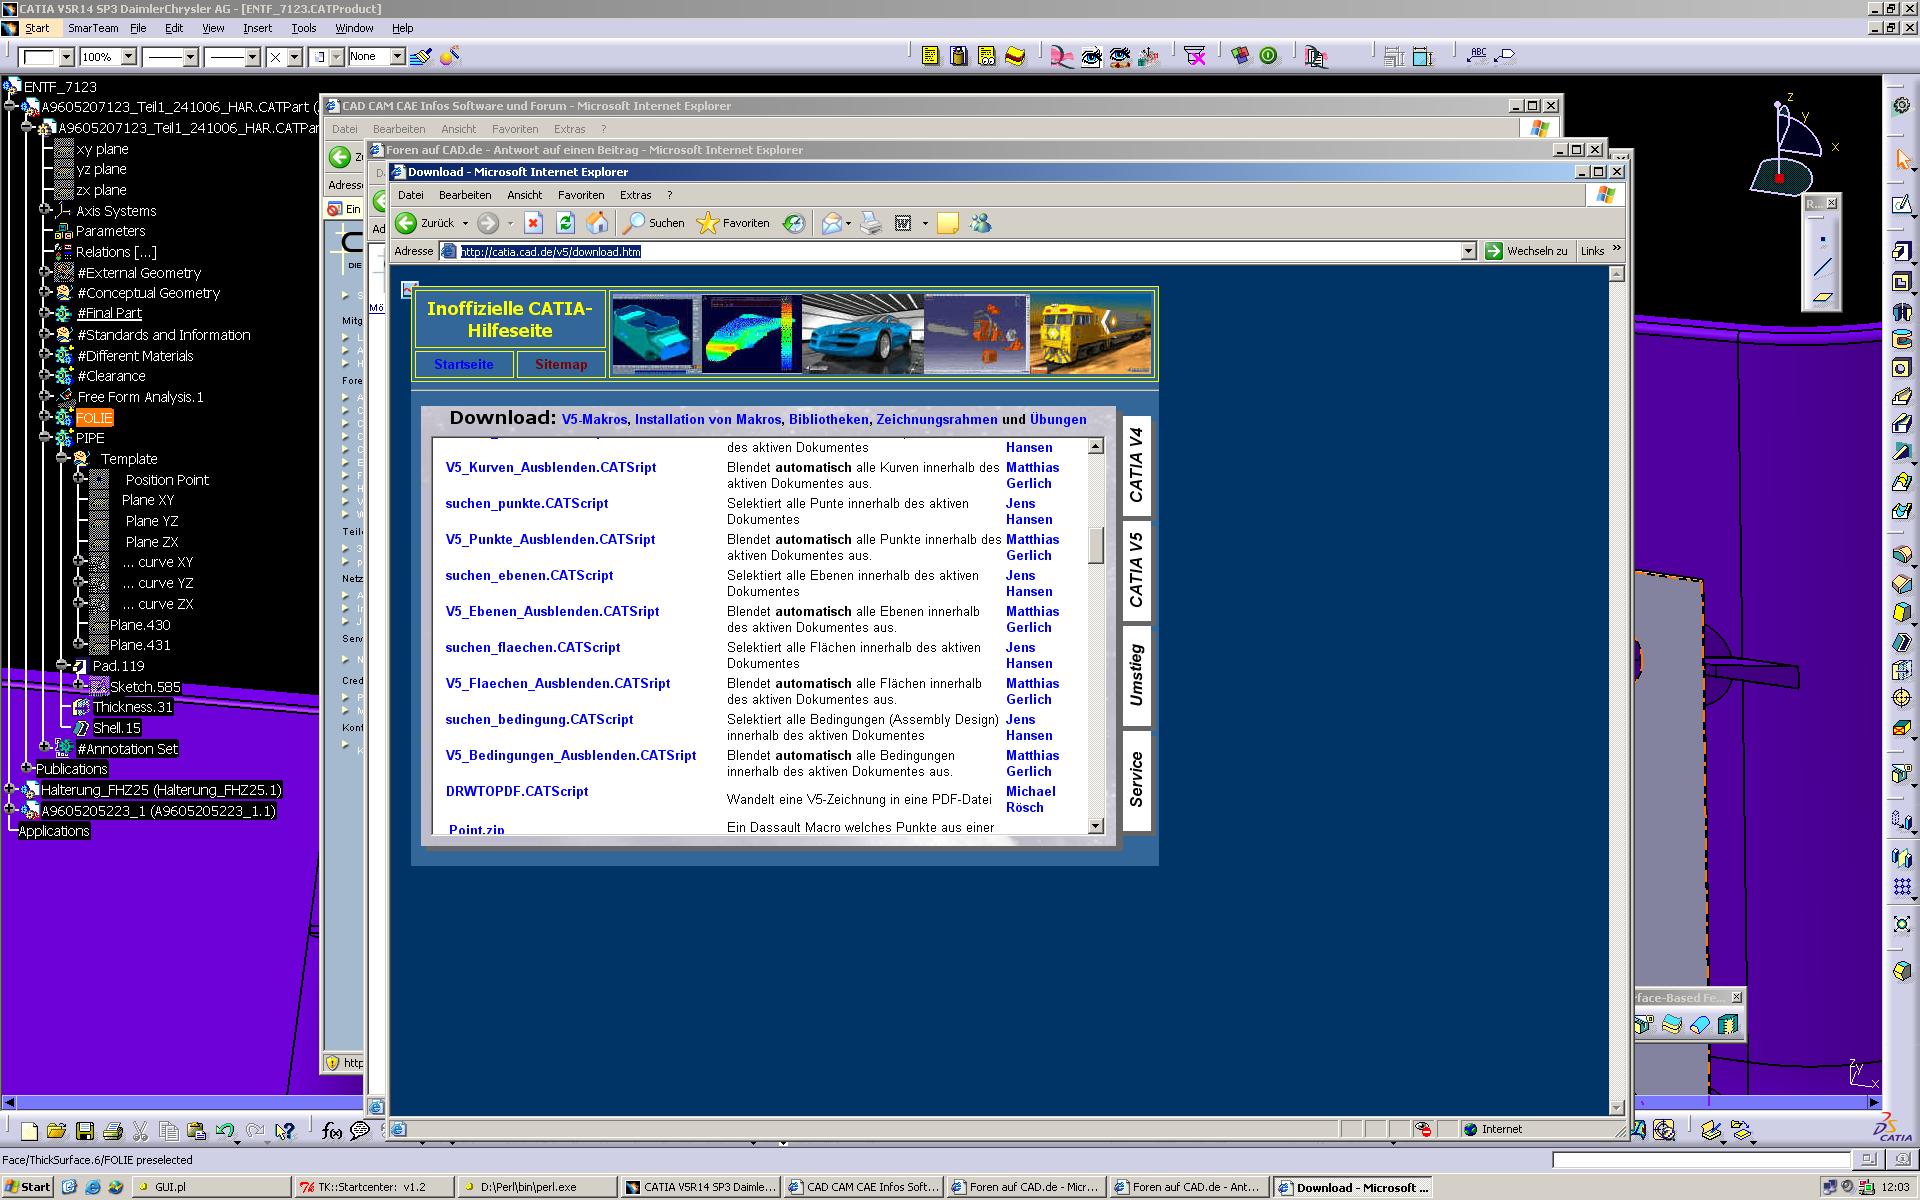
Task: Click the green power-button icon in CATIA top toolbar
Action: pos(1269,56)
